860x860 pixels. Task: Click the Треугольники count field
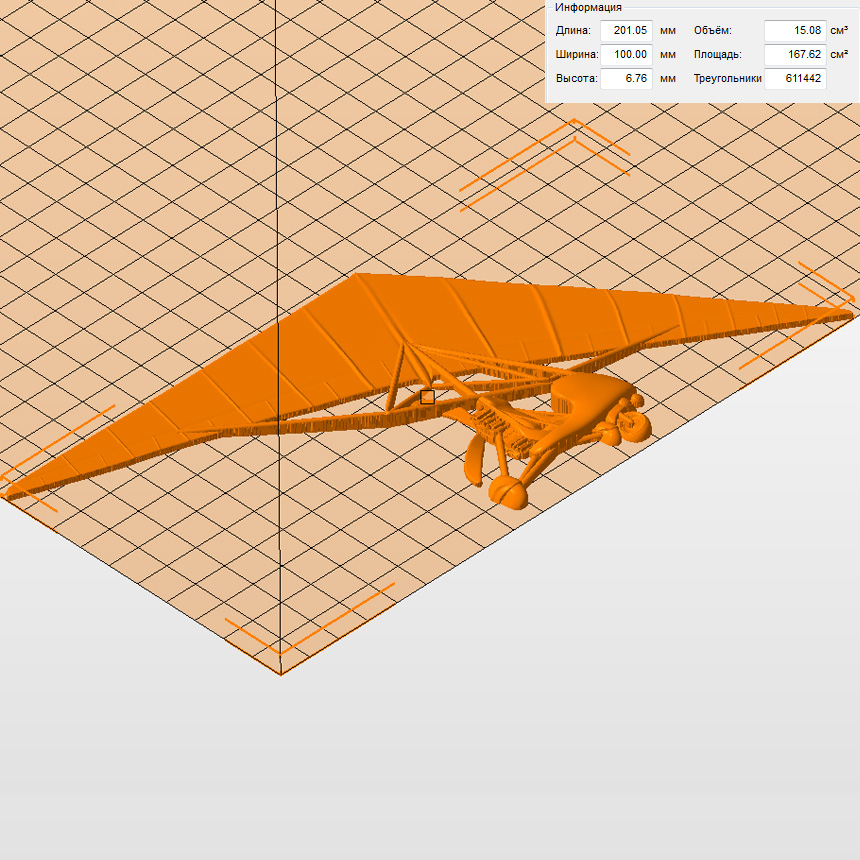[795, 78]
